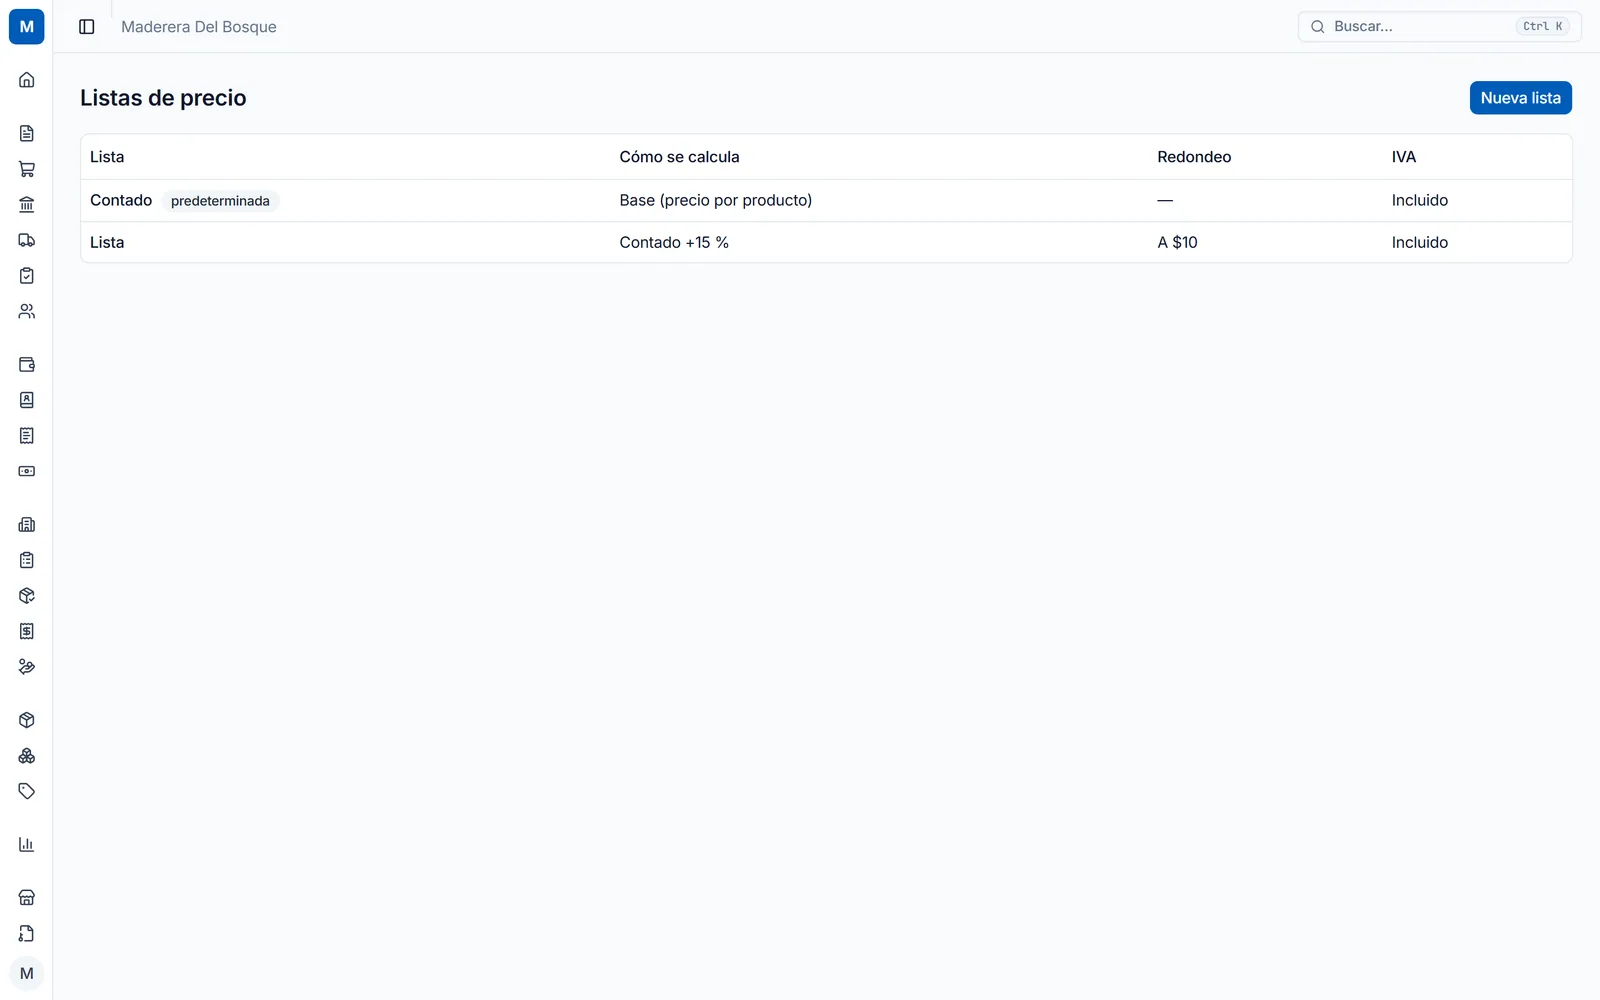This screenshot has width=1600, height=1000.
Task: Open the users/people icon in sidebar
Action: (27, 312)
